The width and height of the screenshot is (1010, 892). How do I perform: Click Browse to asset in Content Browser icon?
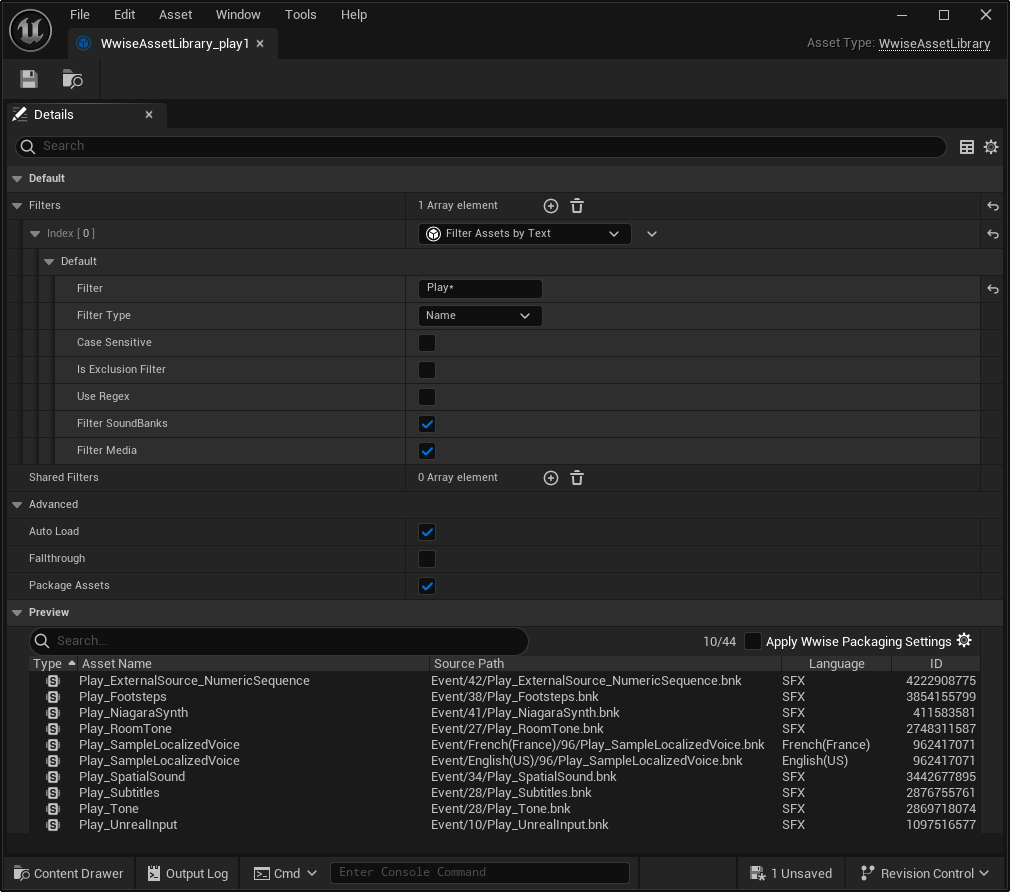click(72, 79)
